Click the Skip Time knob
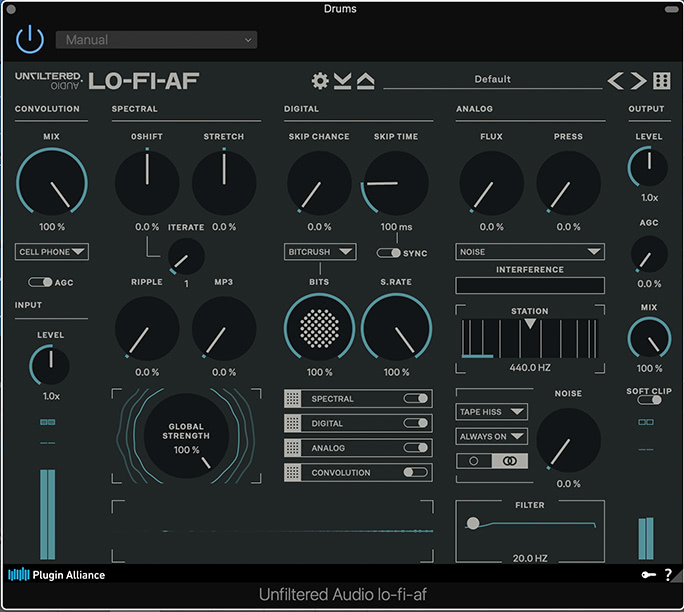 [396, 183]
